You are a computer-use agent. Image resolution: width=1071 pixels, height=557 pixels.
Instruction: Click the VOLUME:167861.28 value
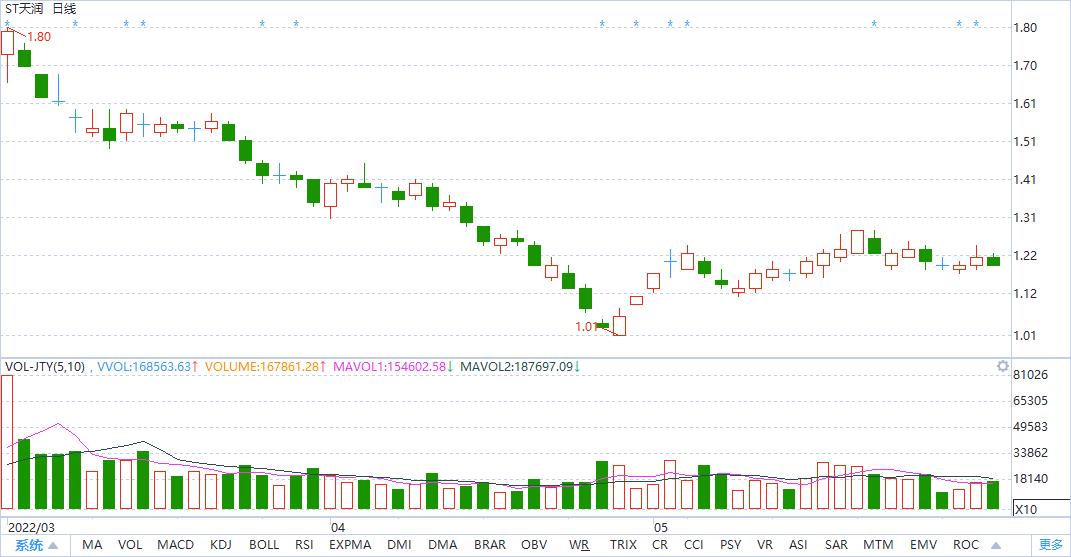point(262,367)
